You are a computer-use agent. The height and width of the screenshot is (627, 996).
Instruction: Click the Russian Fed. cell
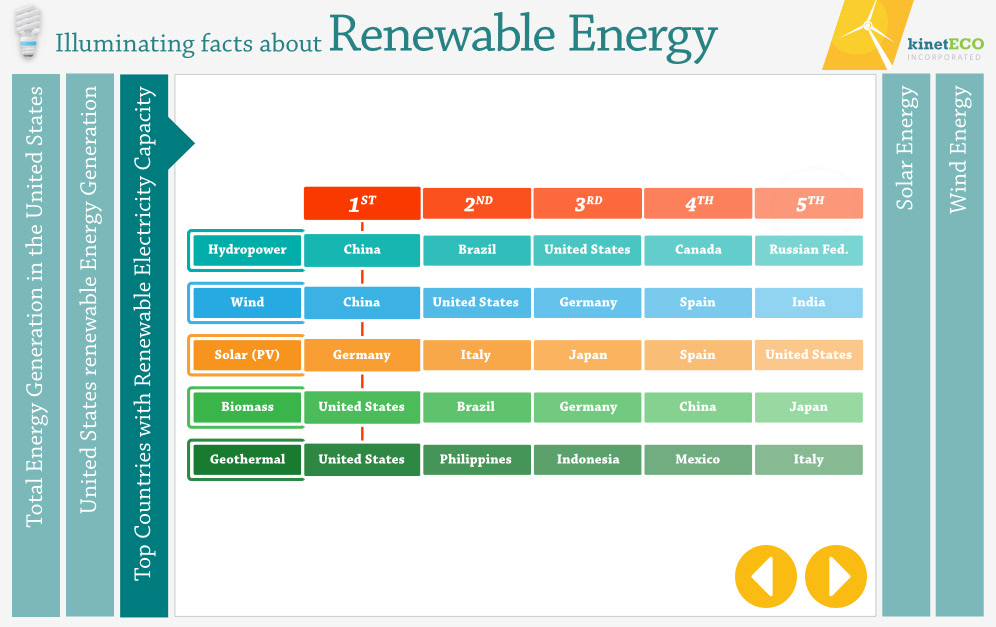coord(809,250)
